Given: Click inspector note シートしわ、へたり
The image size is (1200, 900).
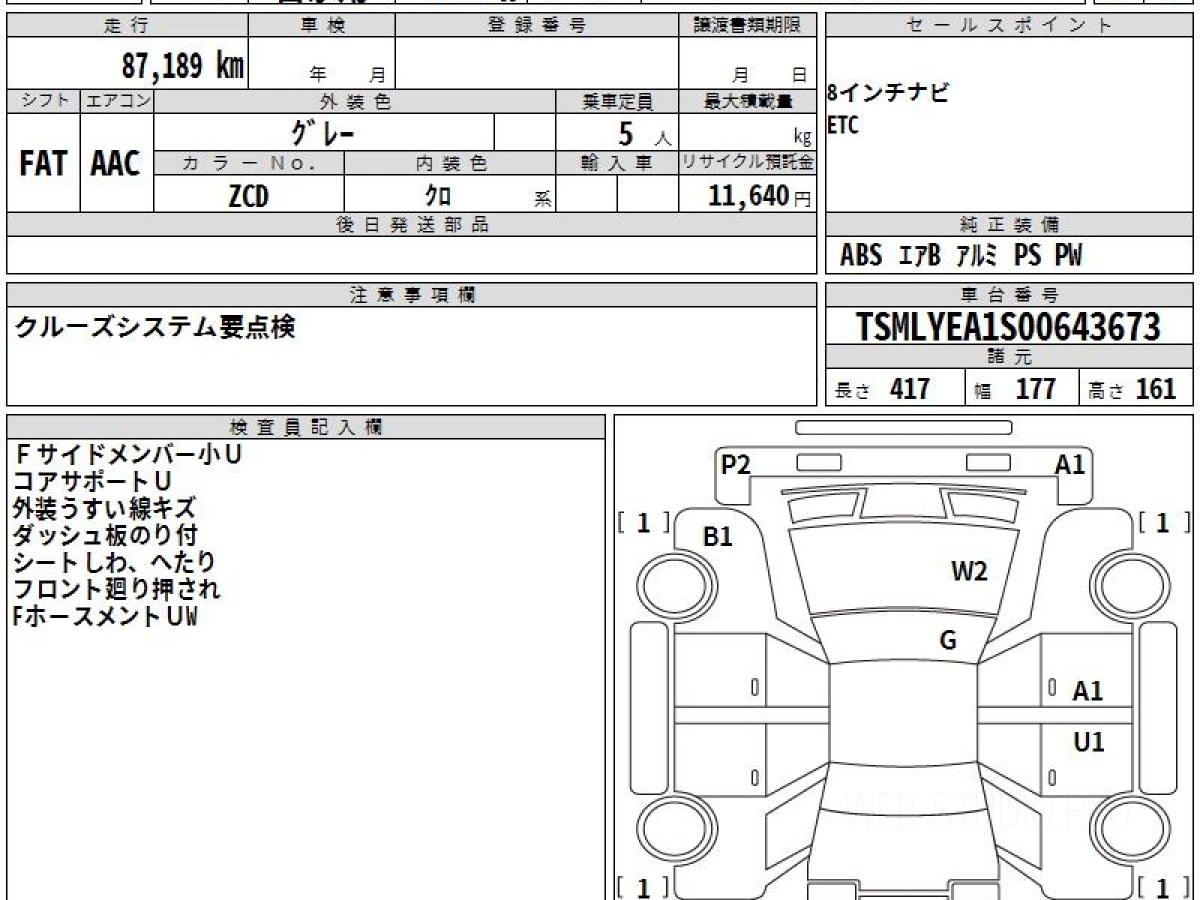Looking at the screenshot, I should (115, 562).
